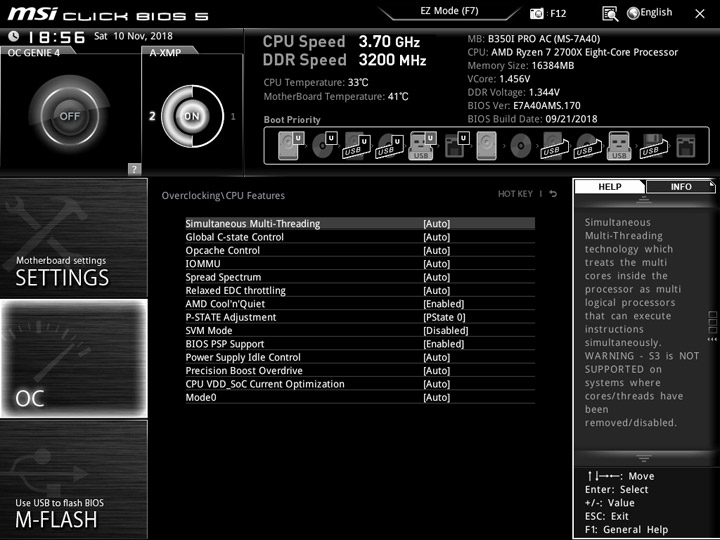Select the Mode0 row
Screen dimensions: 720x540
(x=360, y=397)
